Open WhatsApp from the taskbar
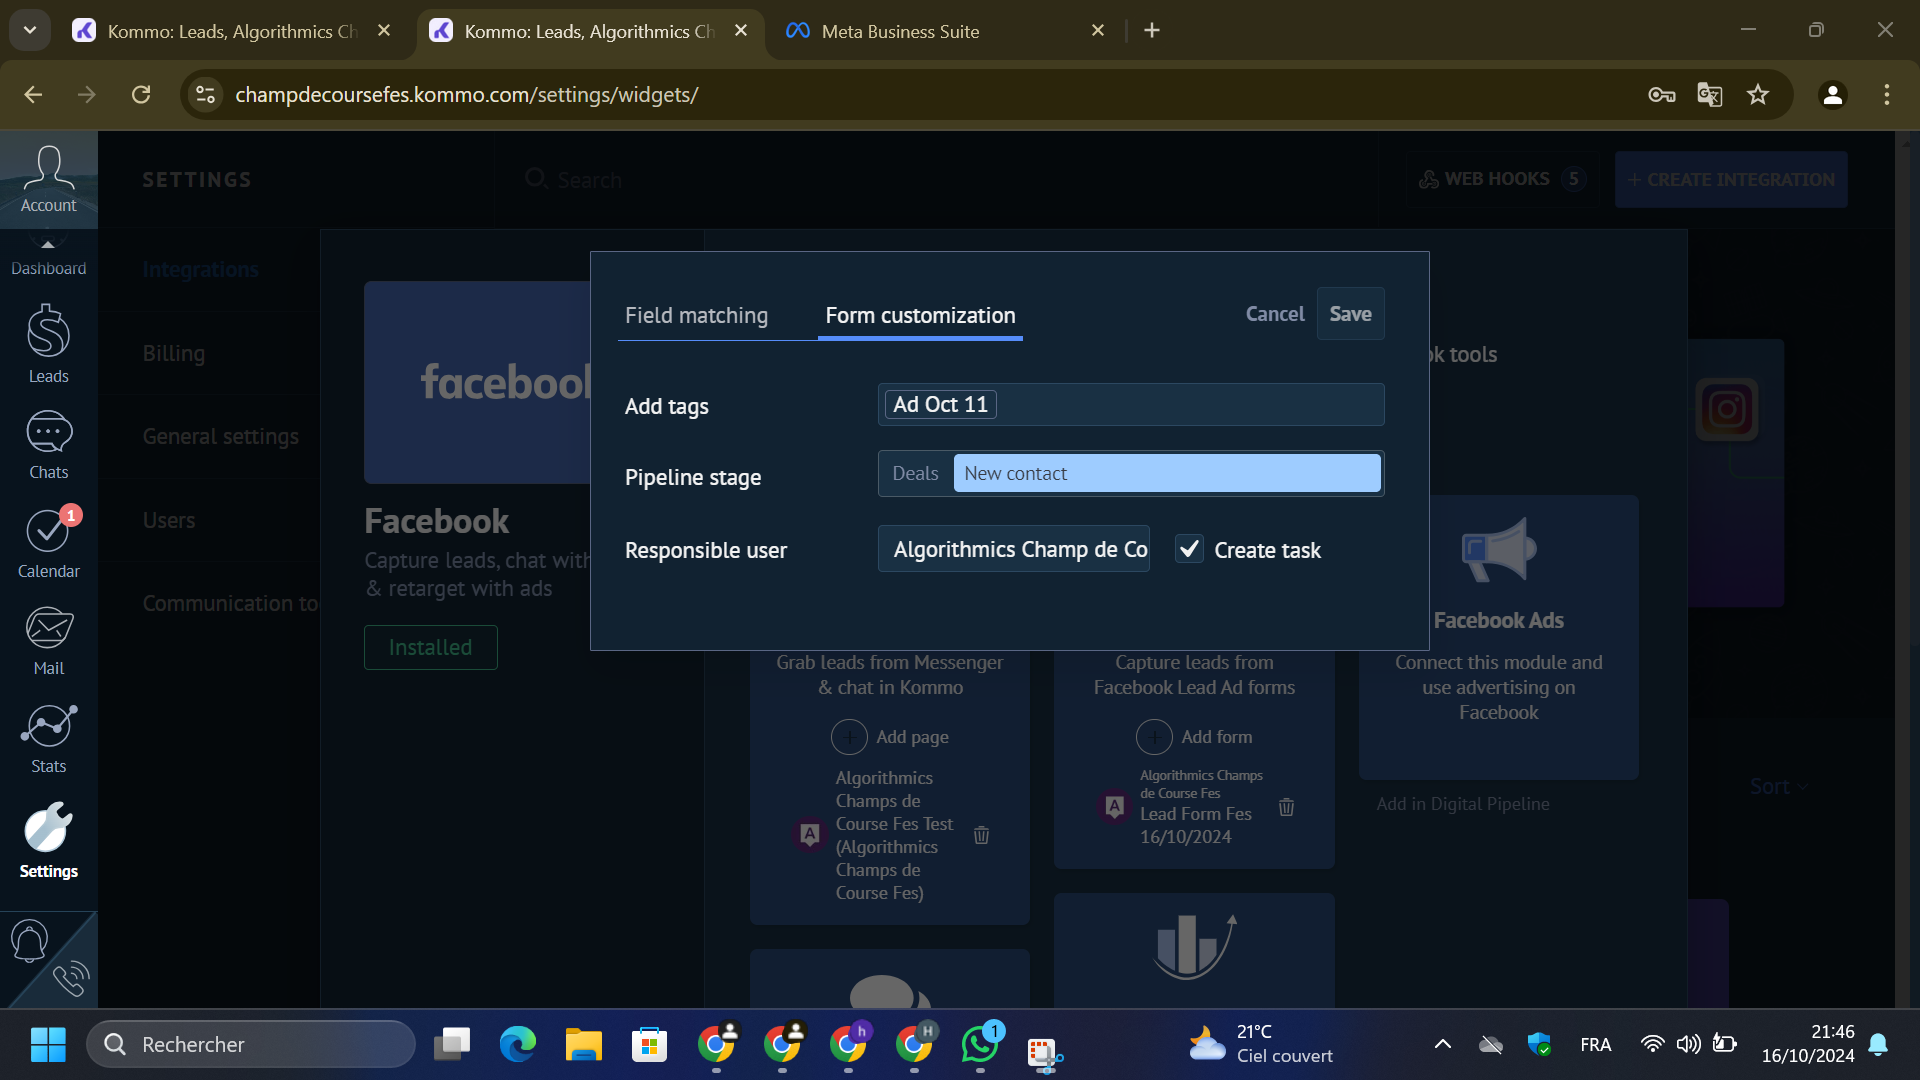The image size is (1920, 1080). tap(979, 1045)
